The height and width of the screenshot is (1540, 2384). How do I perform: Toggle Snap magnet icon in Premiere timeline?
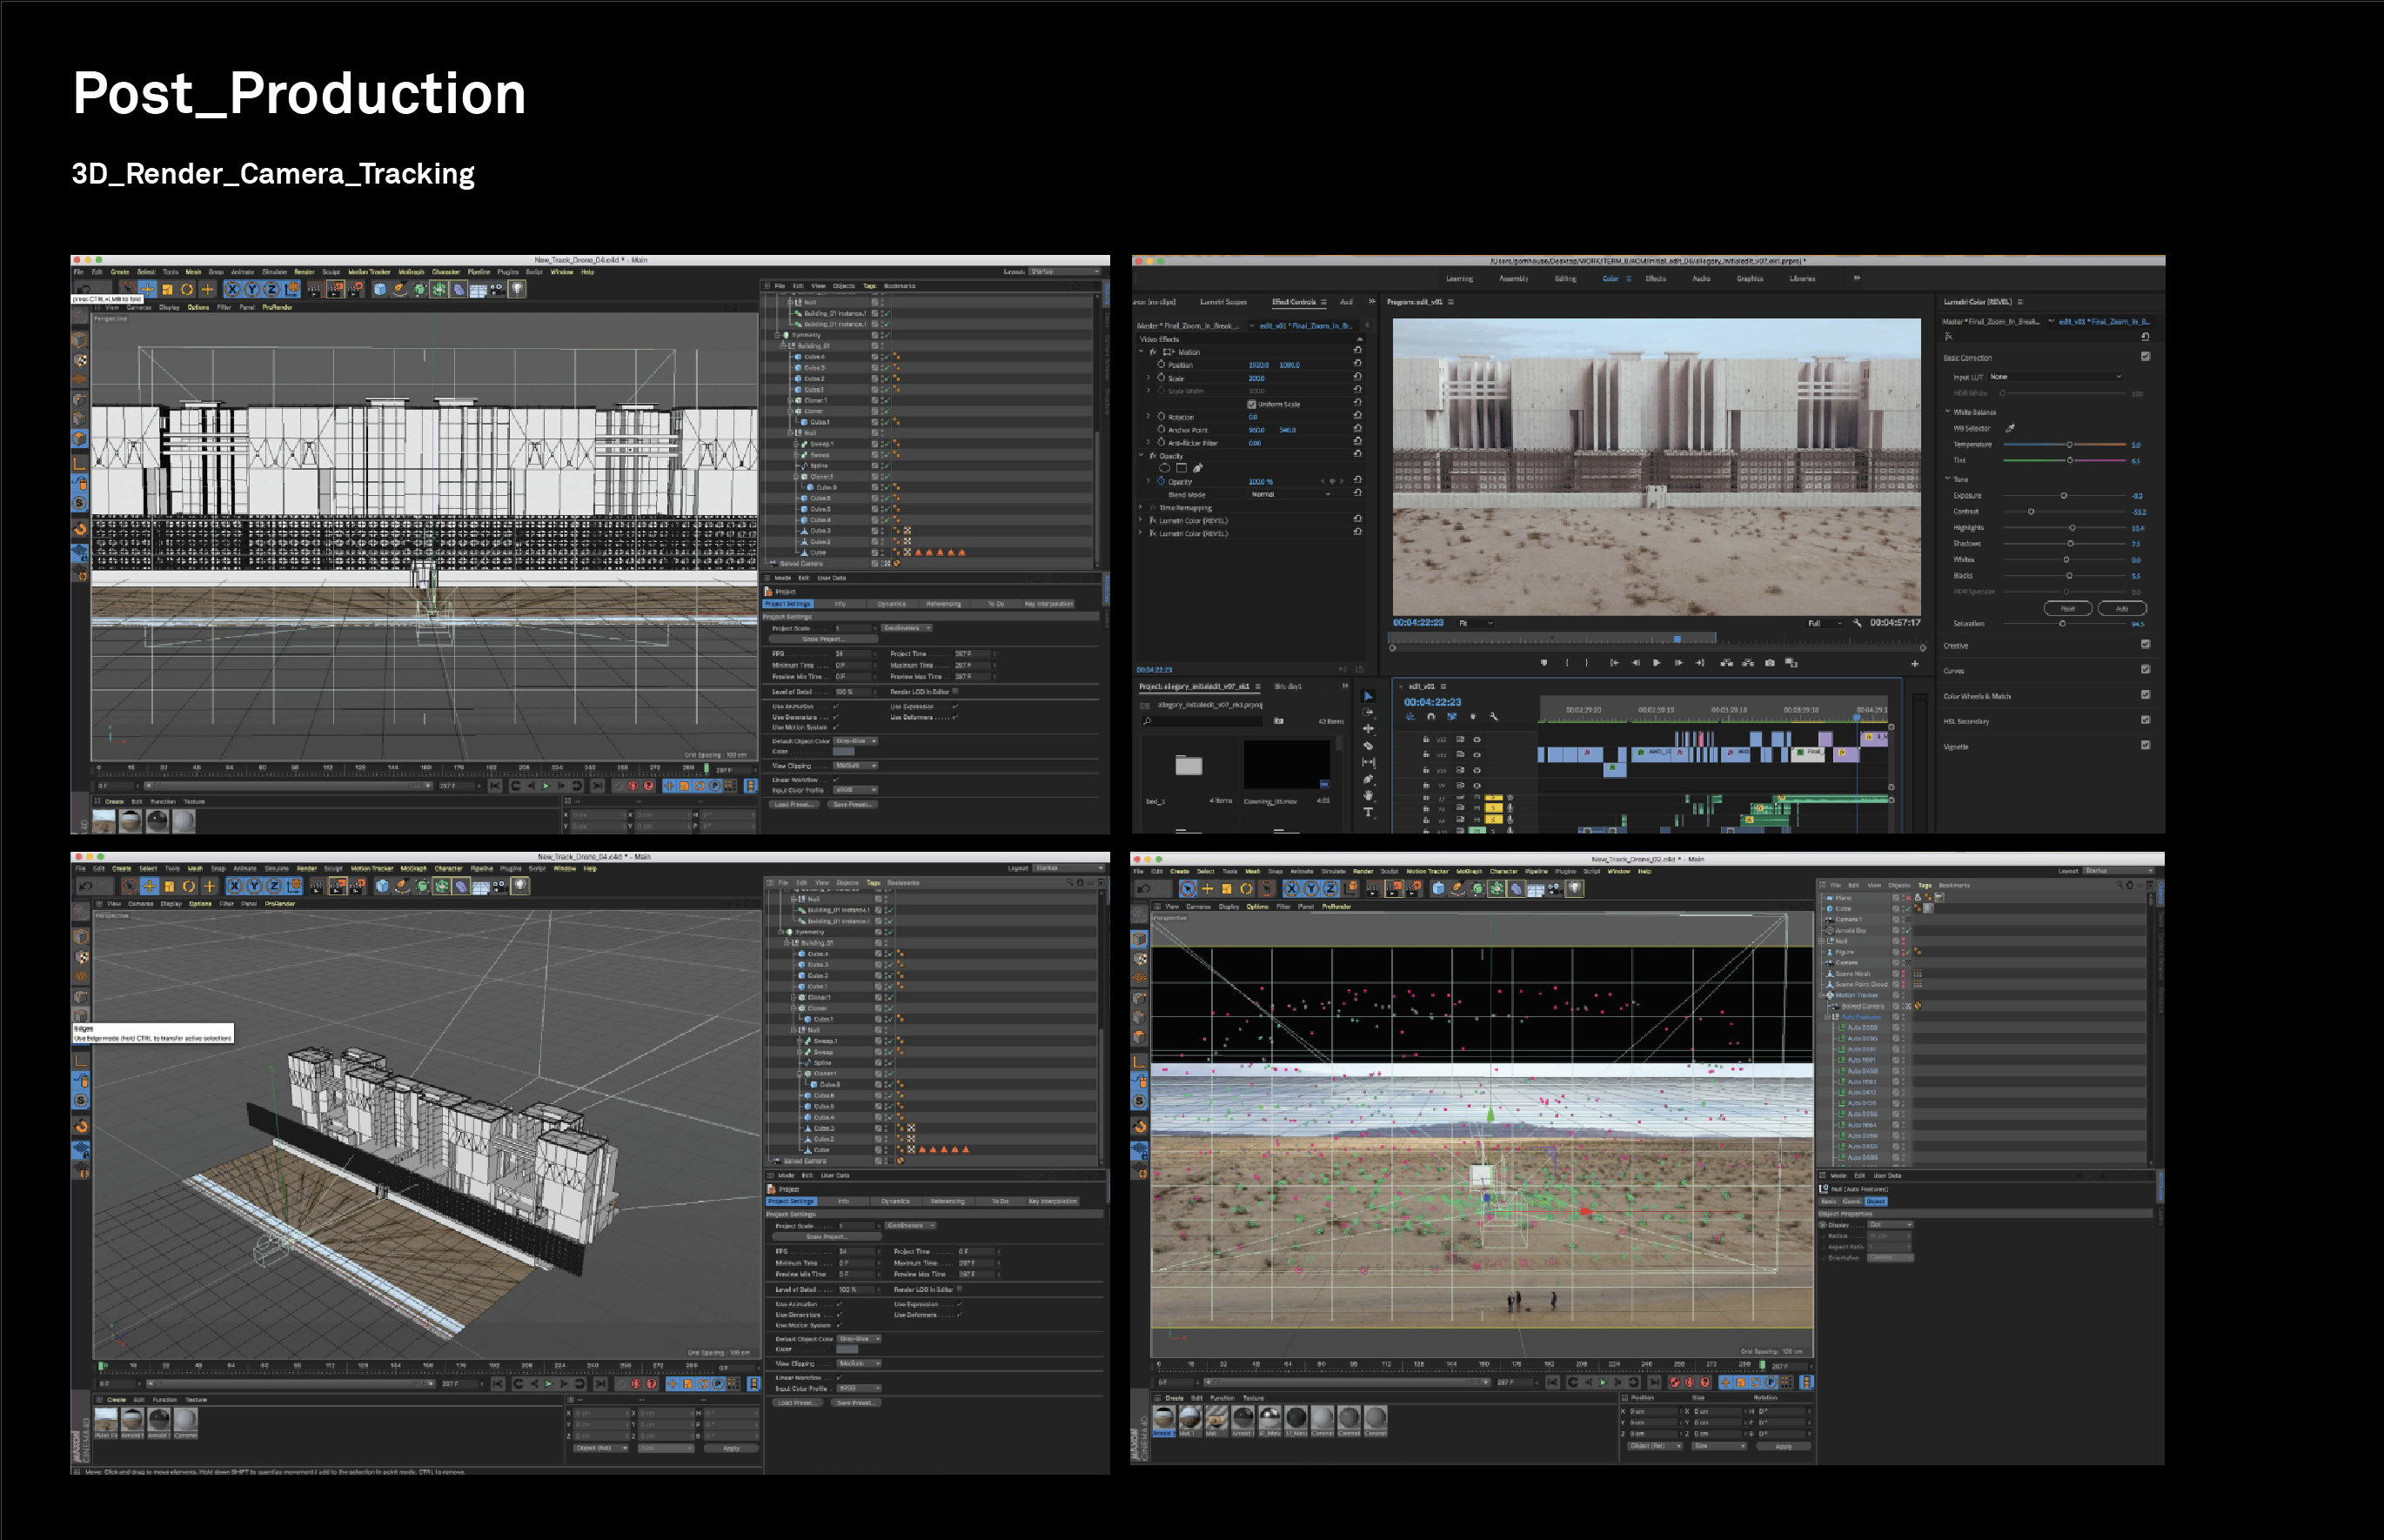click(x=1431, y=716)
